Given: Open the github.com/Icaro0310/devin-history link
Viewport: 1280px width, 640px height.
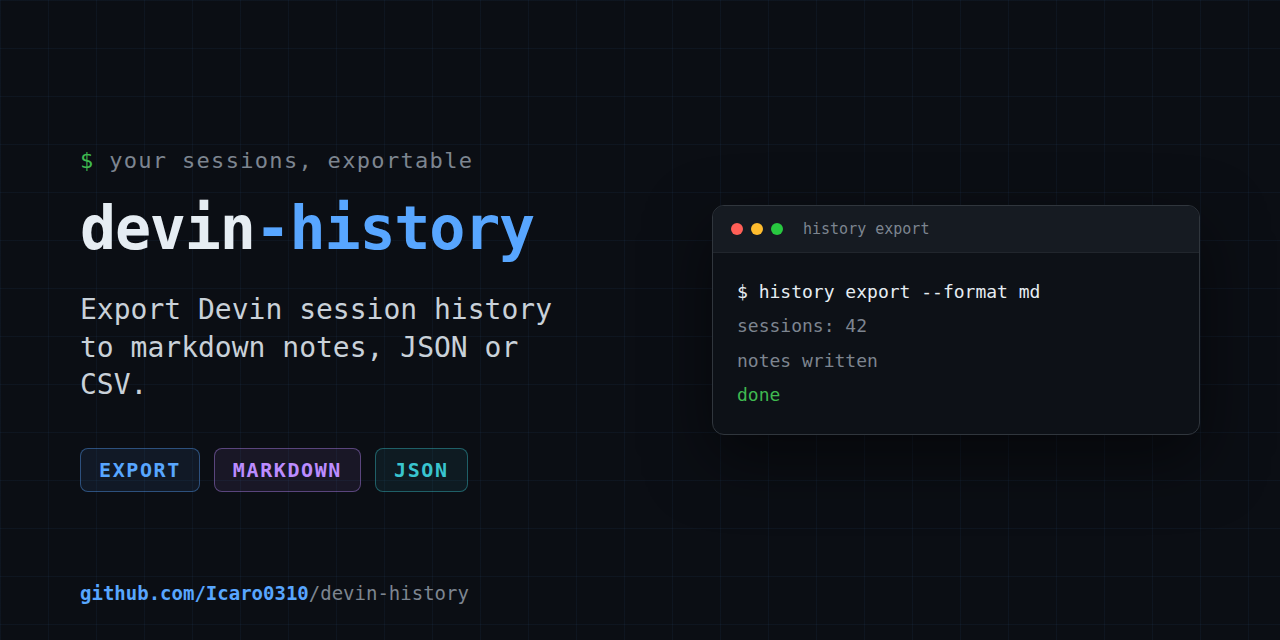Looking at the screenshot, I should (274, 593).
